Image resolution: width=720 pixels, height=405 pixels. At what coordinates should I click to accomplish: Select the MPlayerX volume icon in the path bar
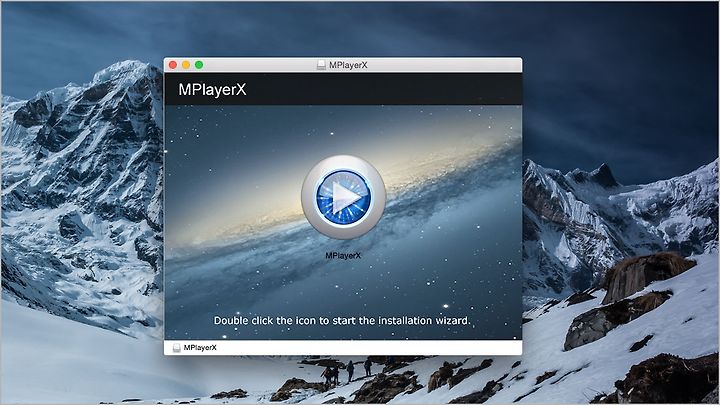pos(176,348)
